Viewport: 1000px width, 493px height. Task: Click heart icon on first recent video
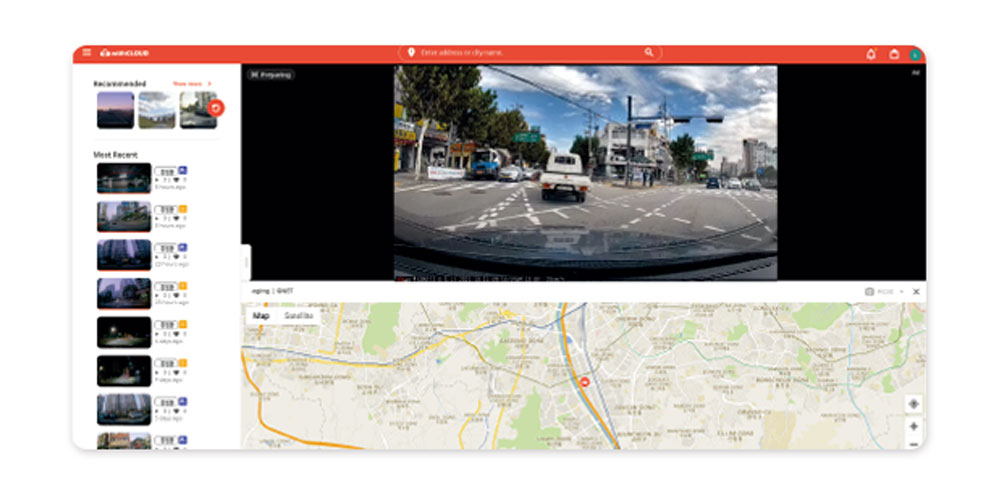176,180
